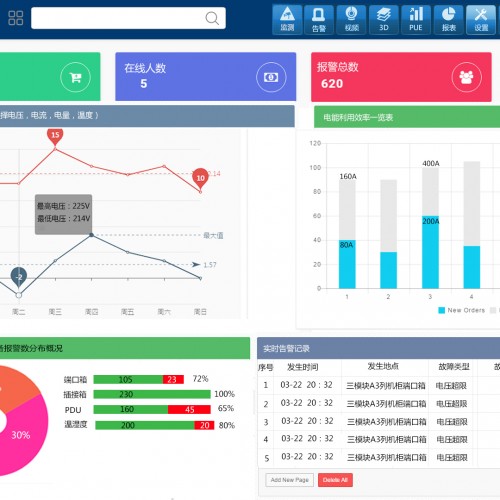Click the four-squares grid menu icon
Screen dimensions: 500x500
pyautogui.click(x=16, y=18)
